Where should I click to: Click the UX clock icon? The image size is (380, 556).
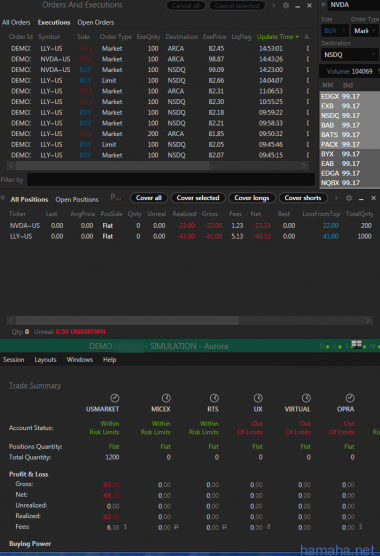coord(258,398)
